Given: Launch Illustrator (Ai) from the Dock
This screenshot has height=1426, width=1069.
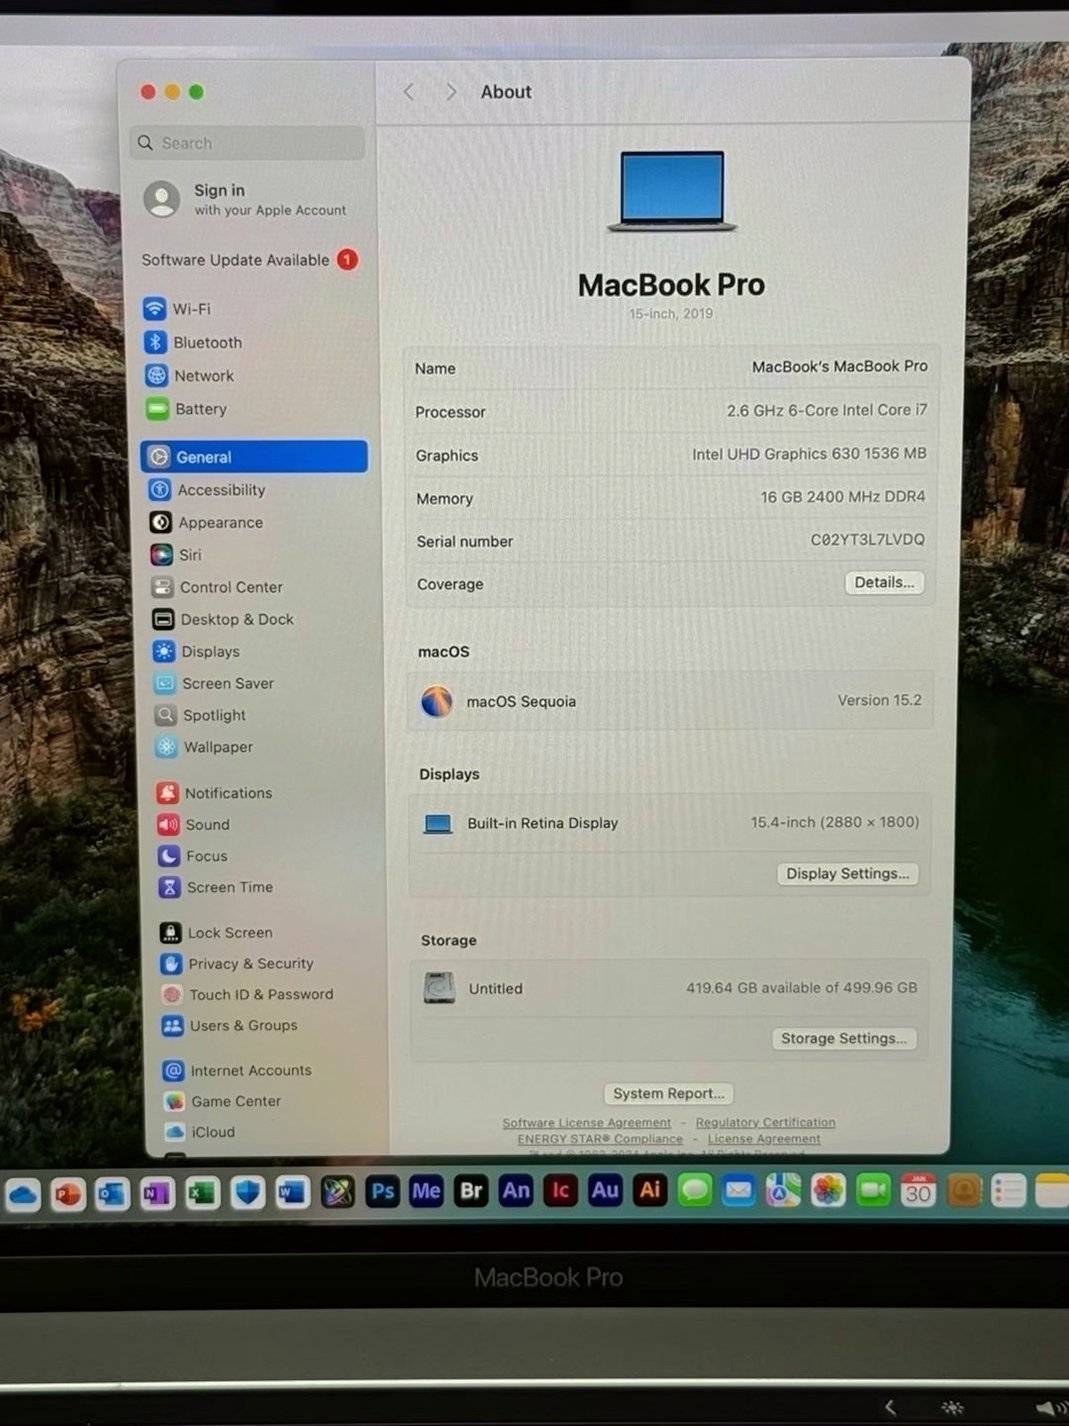Looking at the screenshot, I should coord(650,1190).
